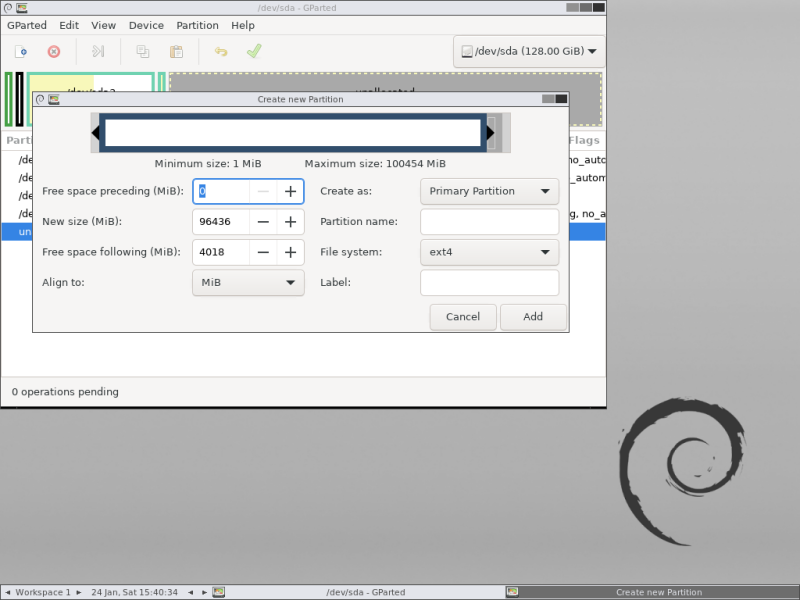Open the /dev/sda device selector
The width and height of the screenshot is (800, 600).
pos(529,51)
